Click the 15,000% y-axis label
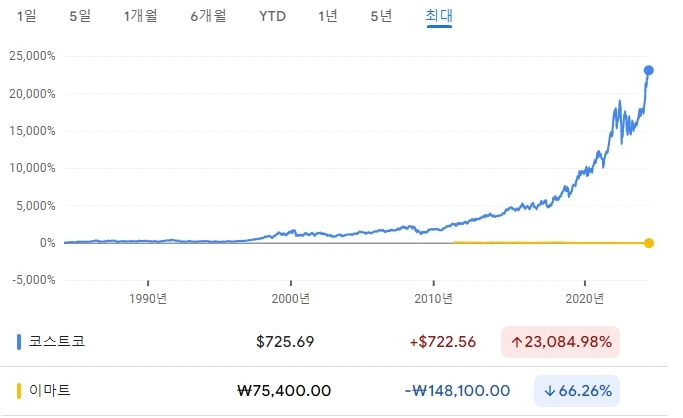Screen dimensions: 683x418 coord(32,131)
